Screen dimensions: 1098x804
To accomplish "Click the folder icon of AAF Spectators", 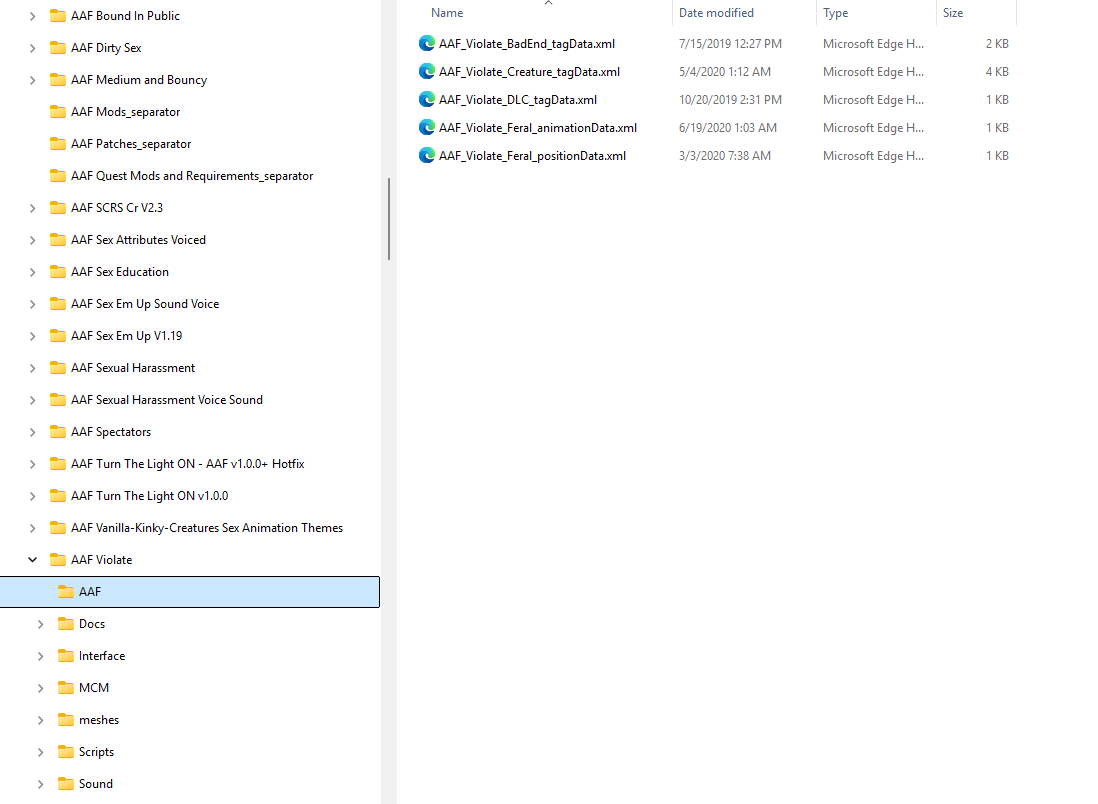I will click(58, 431).
